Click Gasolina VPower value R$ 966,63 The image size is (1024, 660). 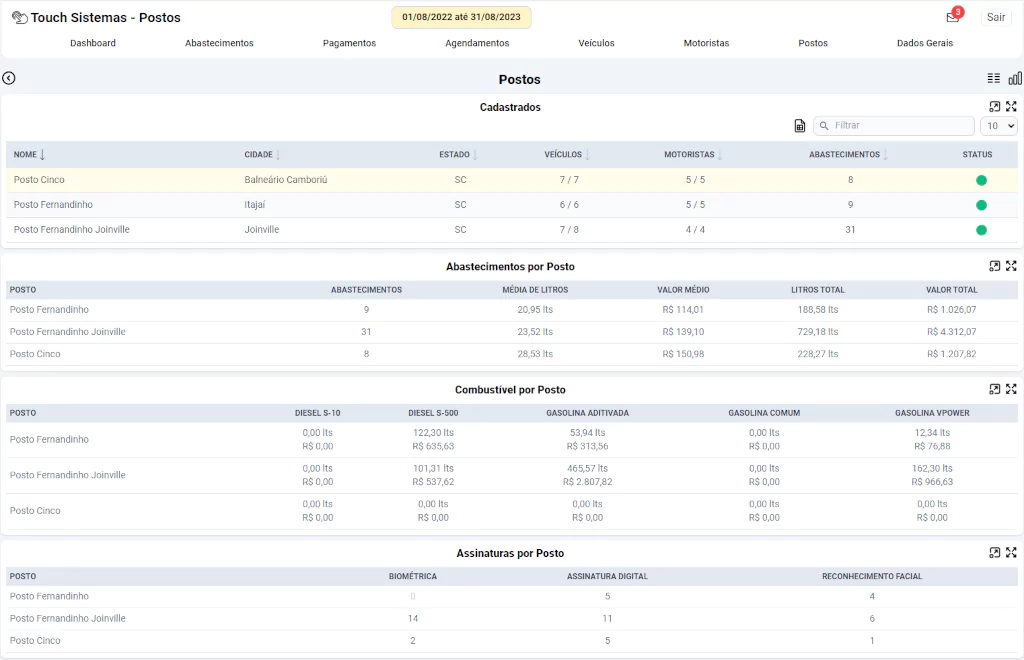932,482
